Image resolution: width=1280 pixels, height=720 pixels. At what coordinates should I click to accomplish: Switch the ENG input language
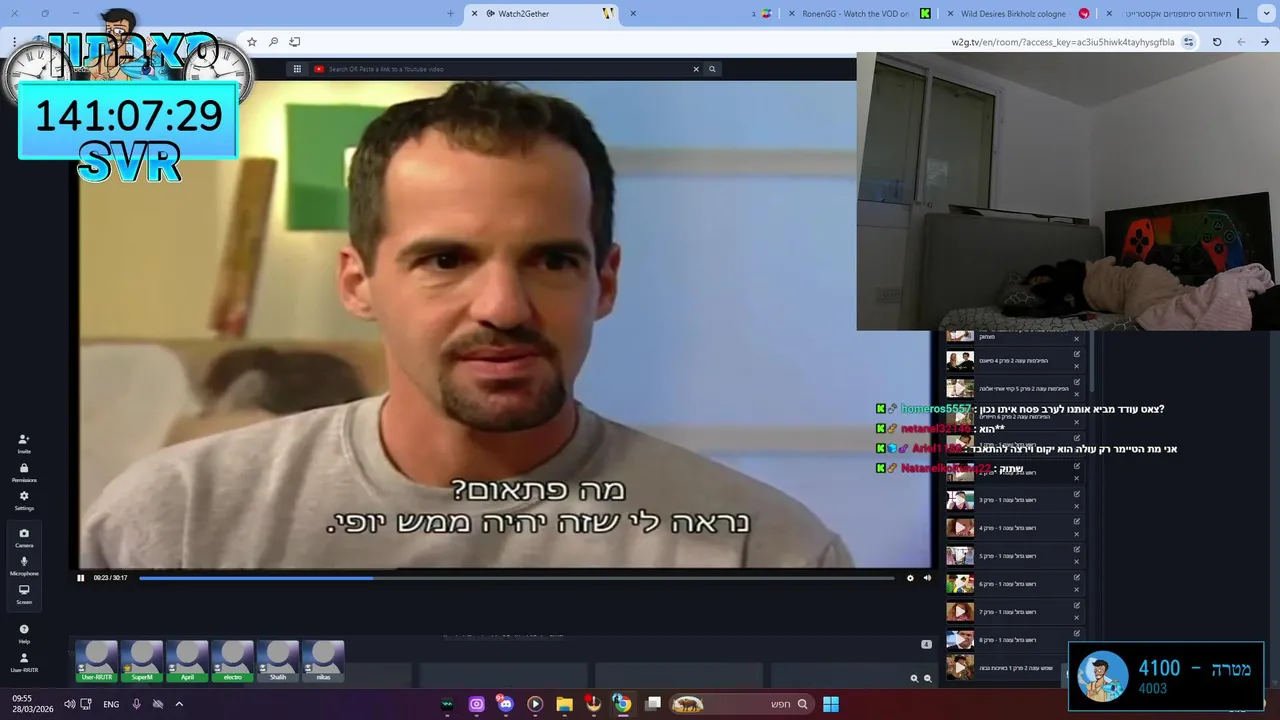(x=111, y=704)
